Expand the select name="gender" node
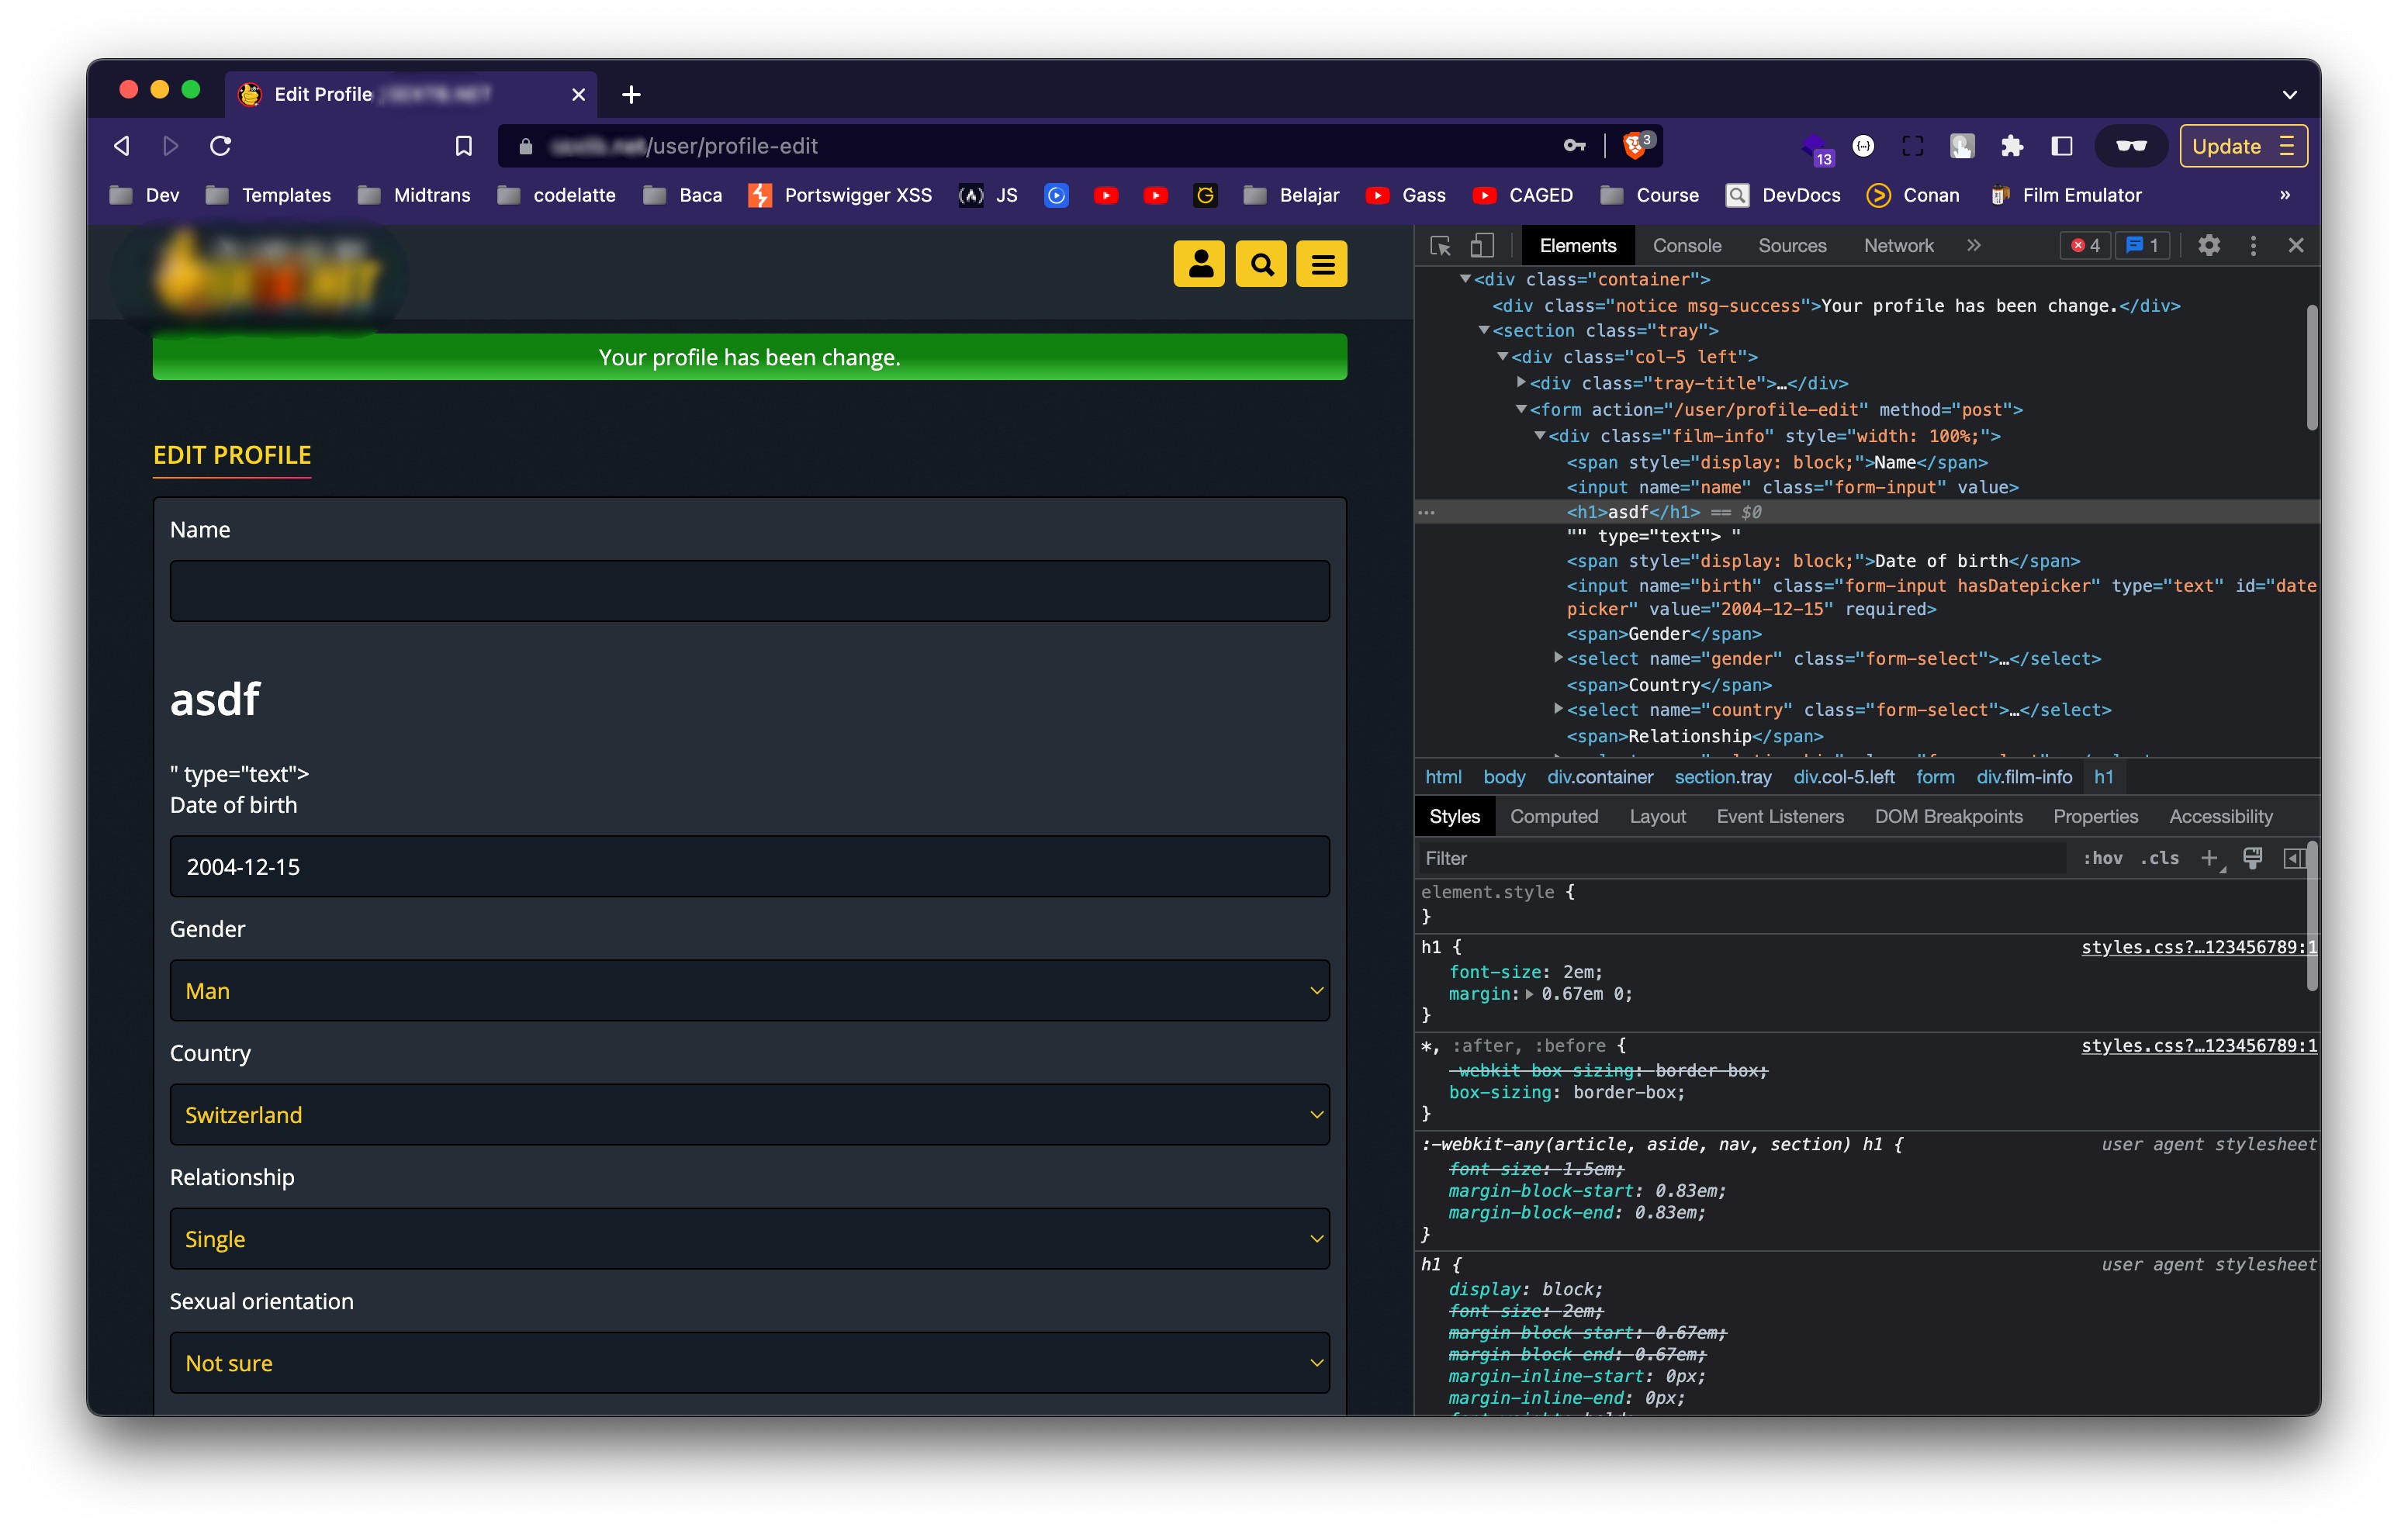Screen dimensions: 2408x1531 pos(1557,658)
